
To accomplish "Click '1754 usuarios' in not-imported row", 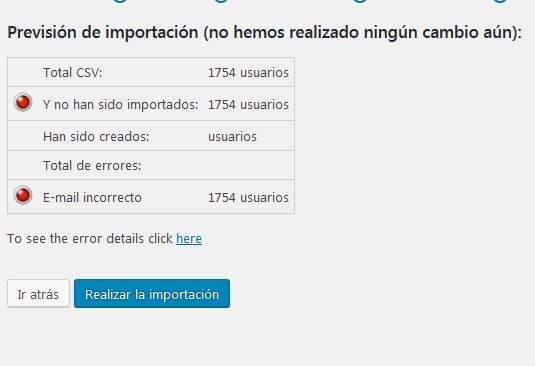I will pyautogui.click(x=248, y=104).
